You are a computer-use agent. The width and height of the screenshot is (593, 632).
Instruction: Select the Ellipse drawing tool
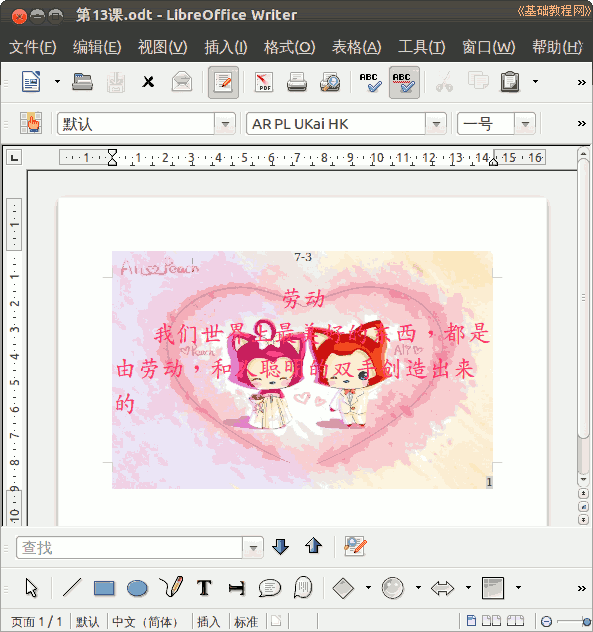[137, 588]
